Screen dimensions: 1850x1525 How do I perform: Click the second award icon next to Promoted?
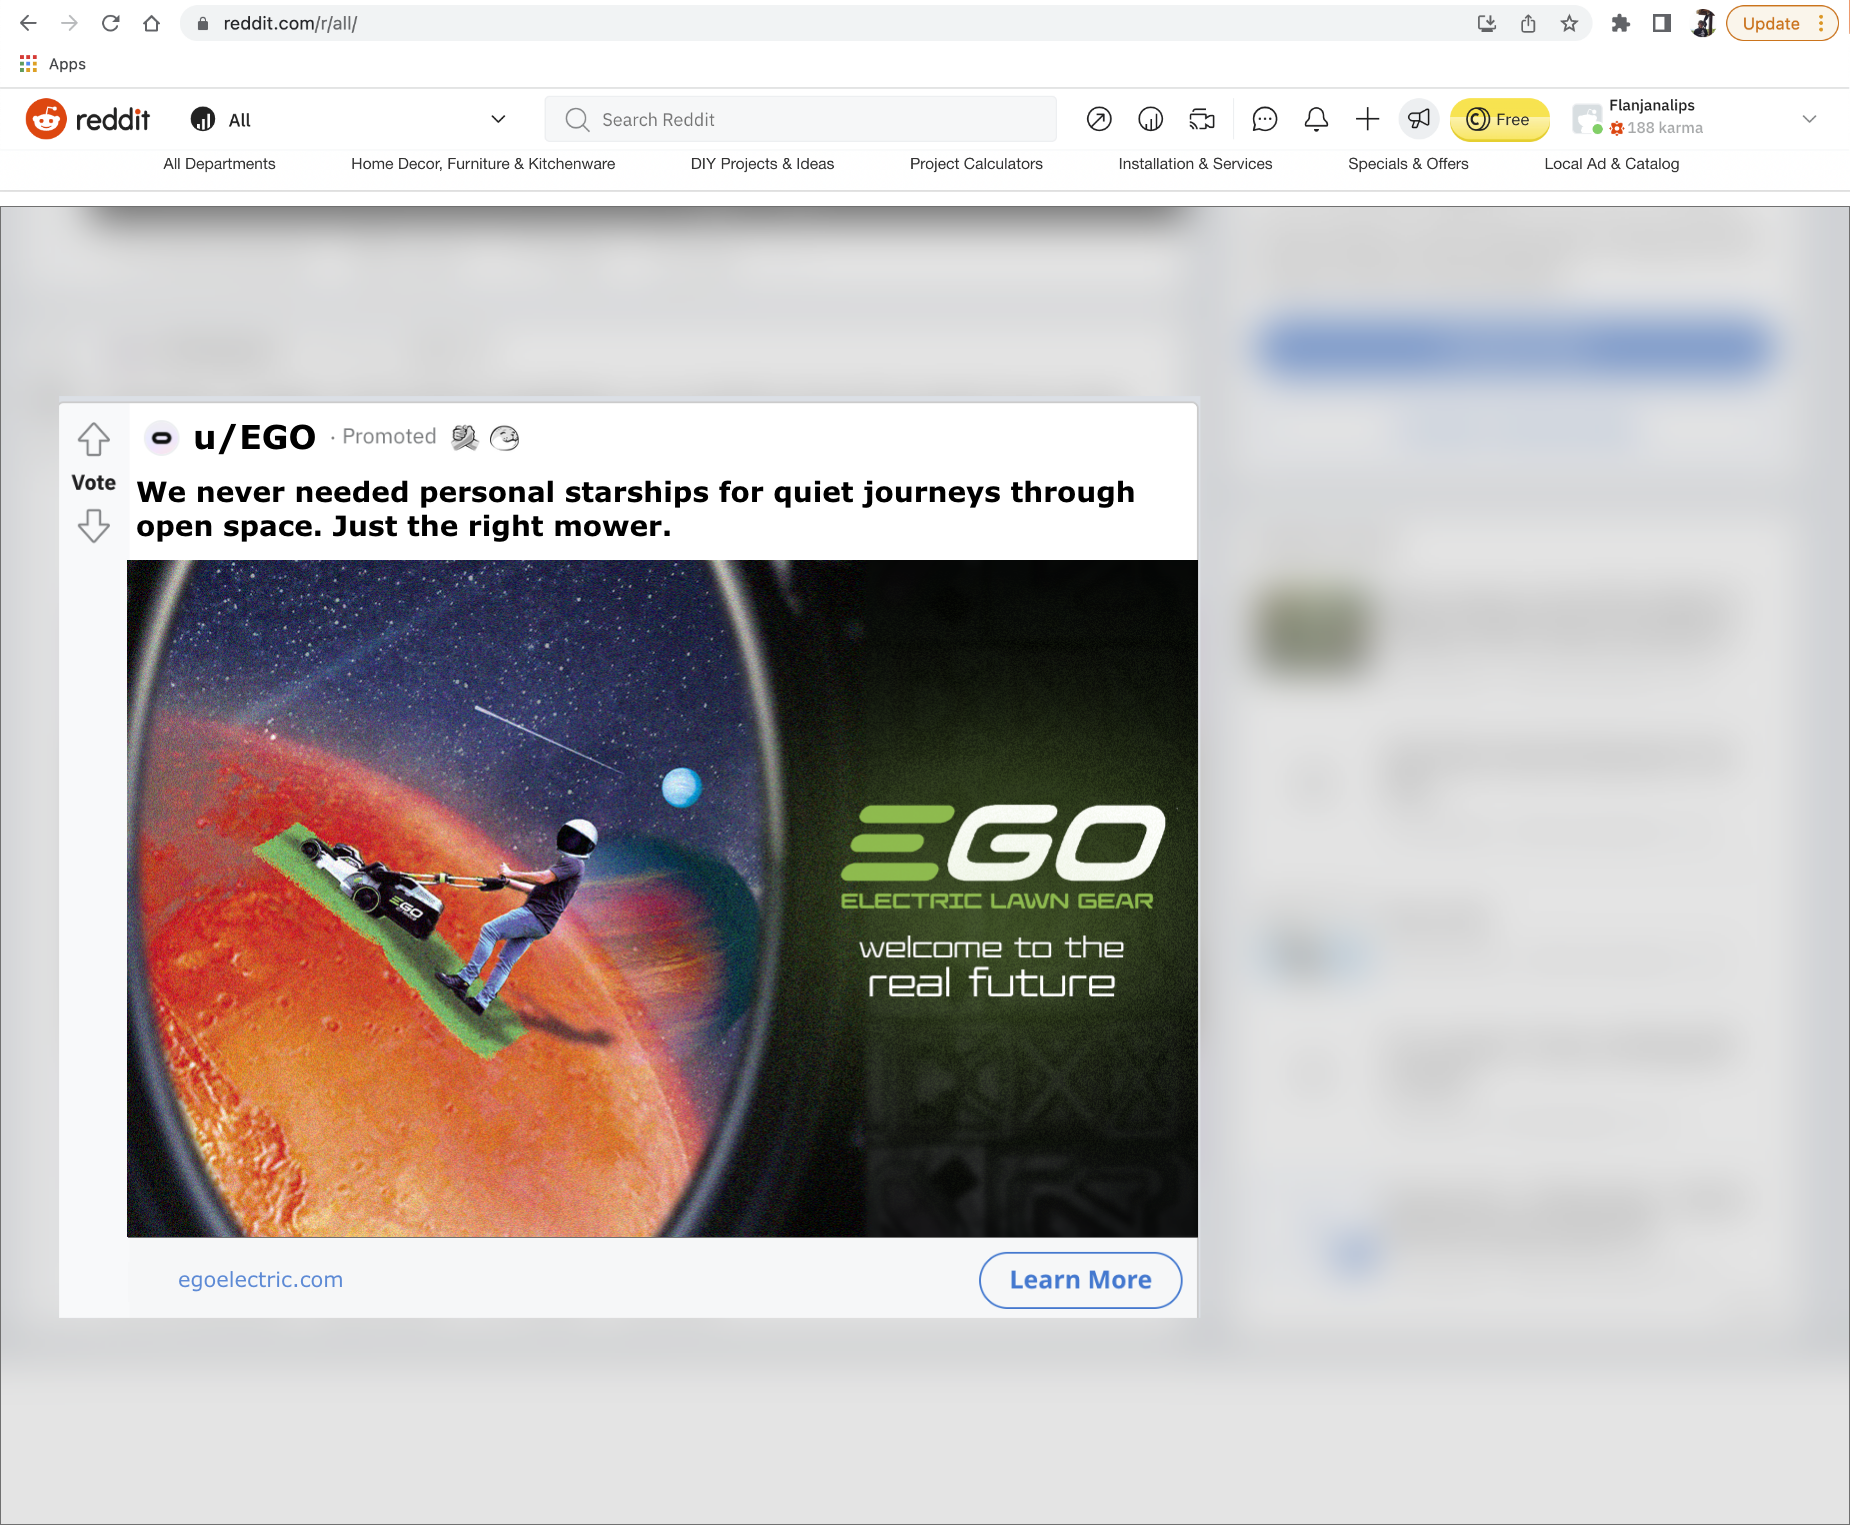[504, 437]
